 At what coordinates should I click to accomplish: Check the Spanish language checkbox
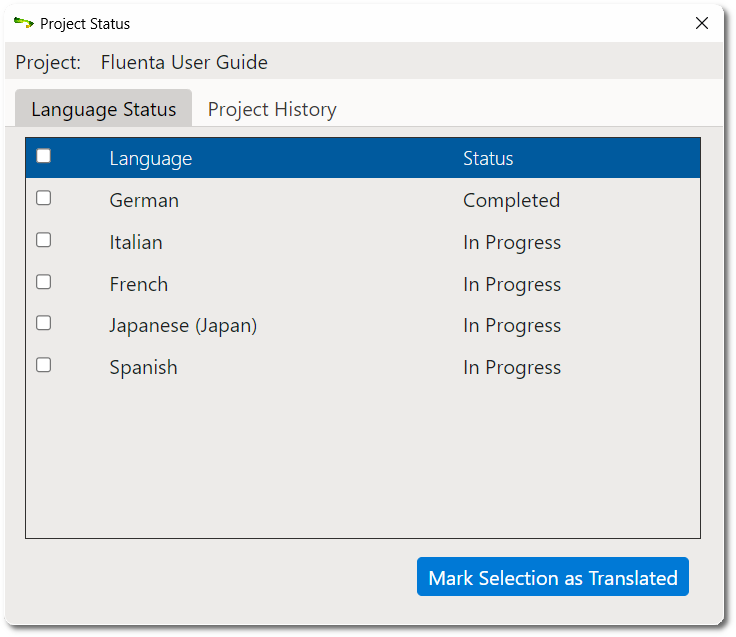pos(44,365)
